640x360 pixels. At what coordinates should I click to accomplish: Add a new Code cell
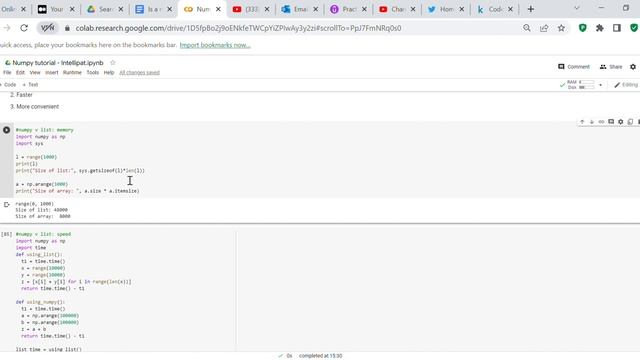coord(8,84)
